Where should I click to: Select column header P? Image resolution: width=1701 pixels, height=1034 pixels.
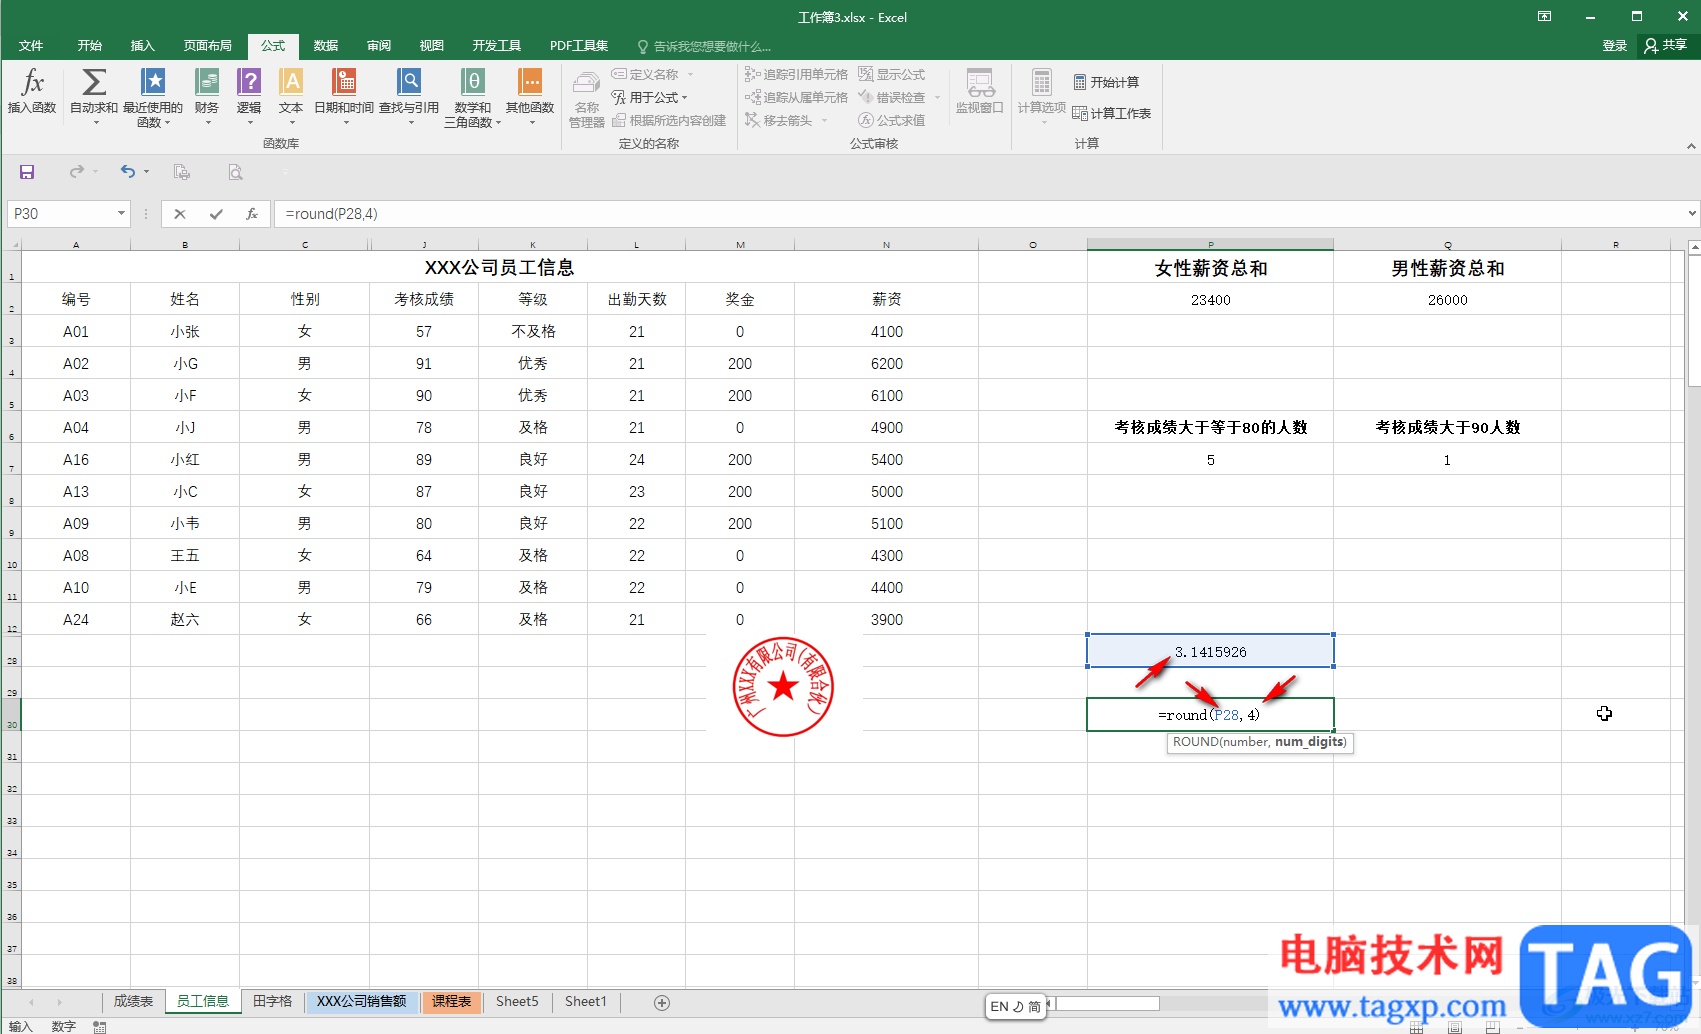(x=1210, y=244)
